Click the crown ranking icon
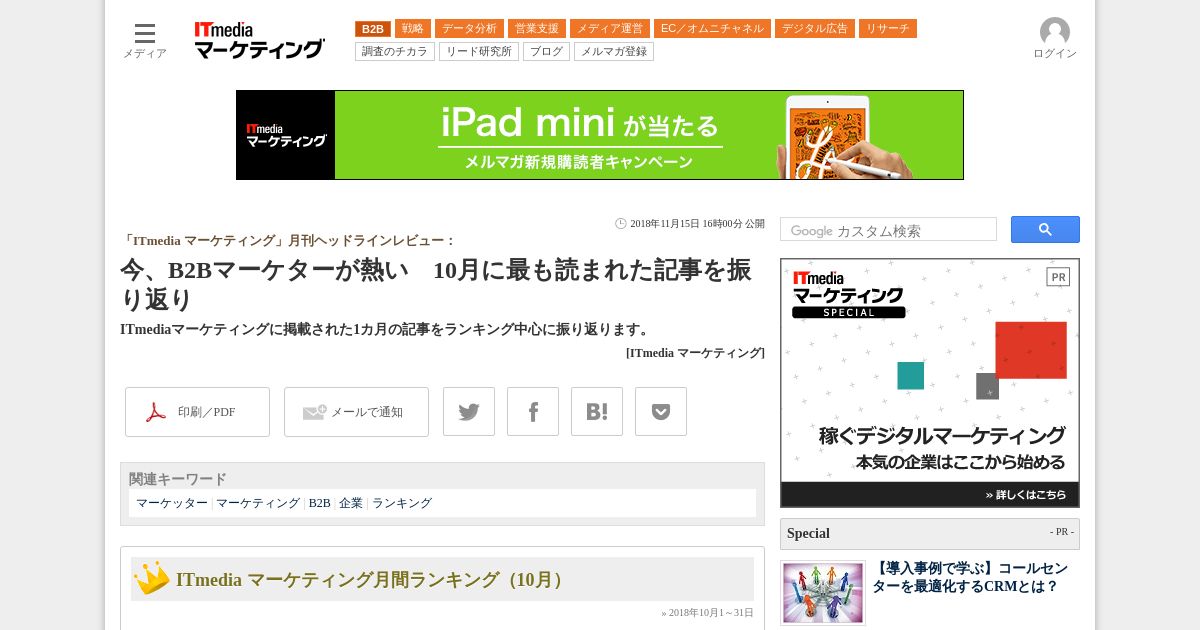The image size is (1200, 630). click(x=152, y=578)
